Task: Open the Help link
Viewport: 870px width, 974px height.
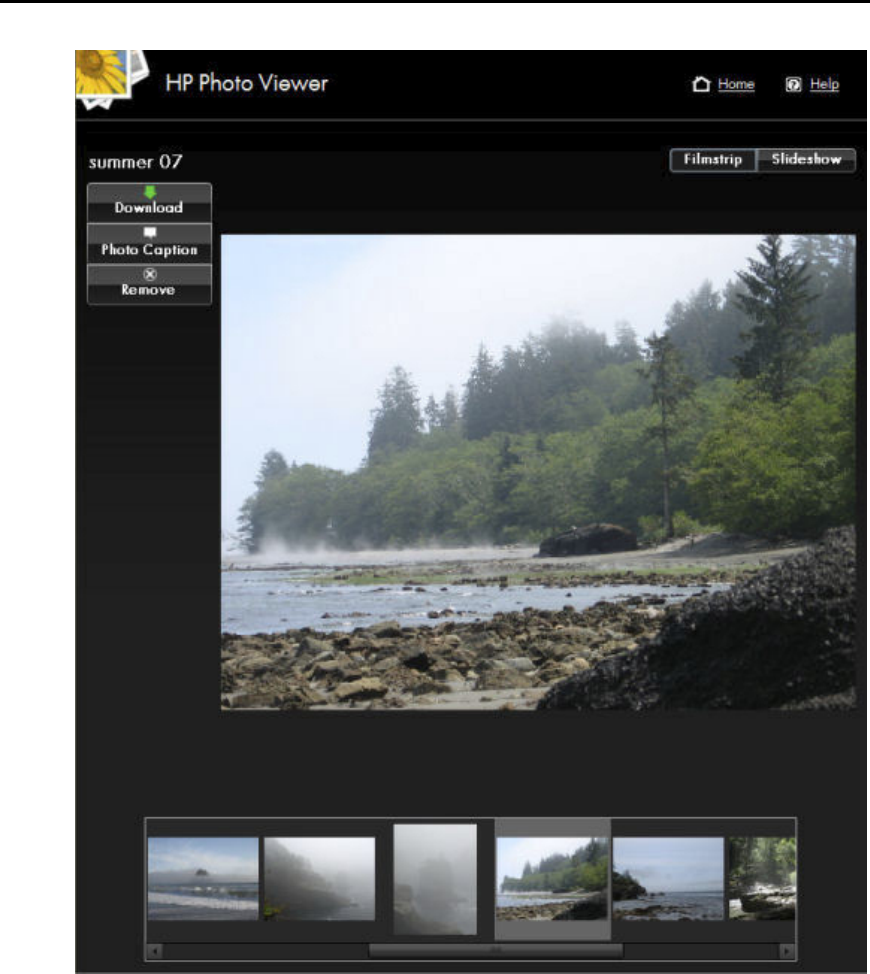Action: tap(824, 84)
